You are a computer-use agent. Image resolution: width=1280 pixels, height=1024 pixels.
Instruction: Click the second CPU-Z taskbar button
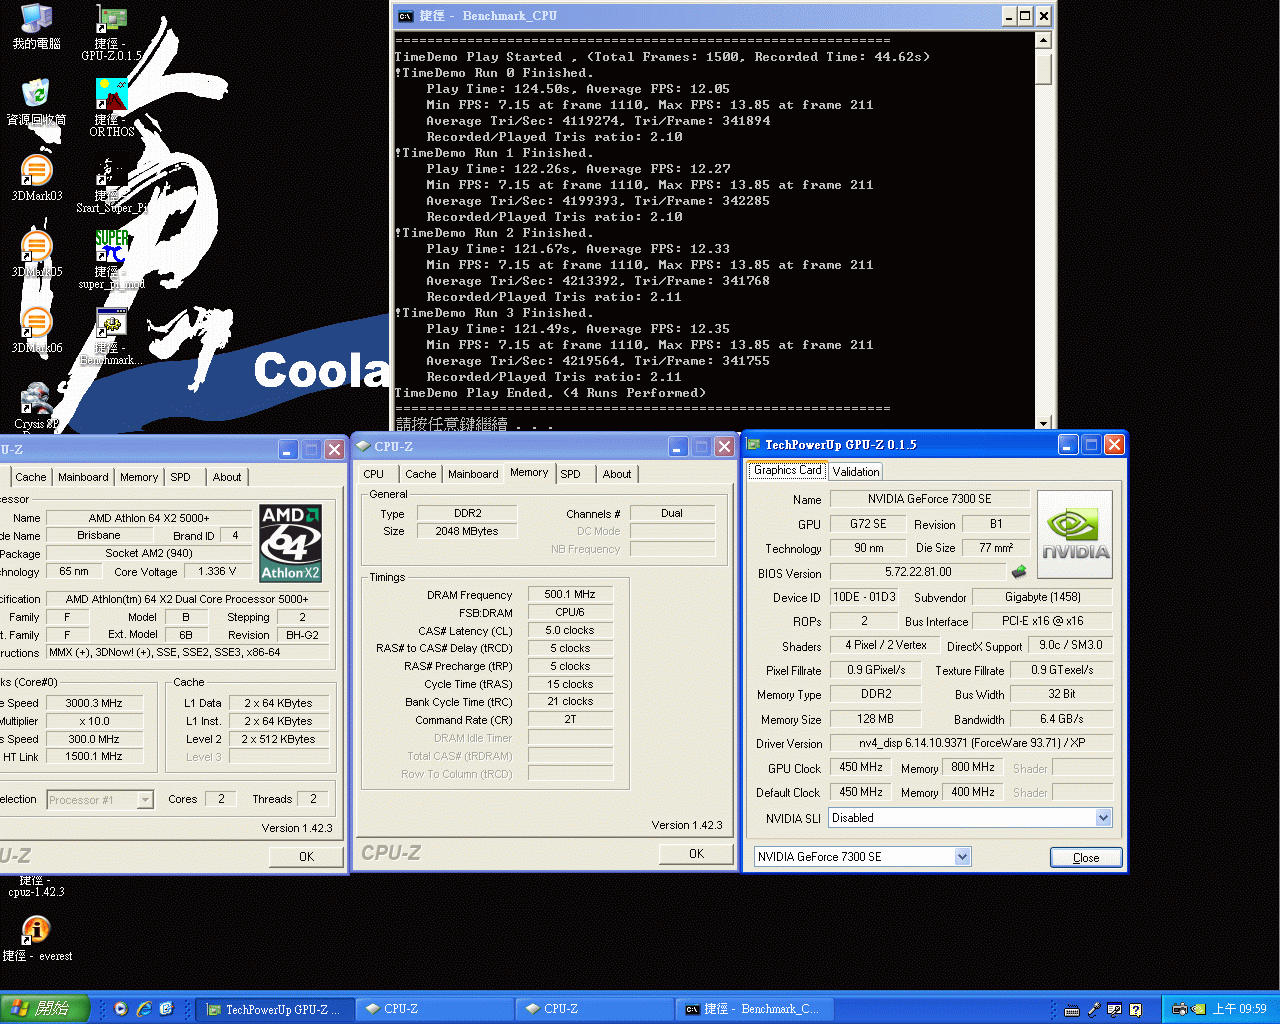[x=594, y=1009]
